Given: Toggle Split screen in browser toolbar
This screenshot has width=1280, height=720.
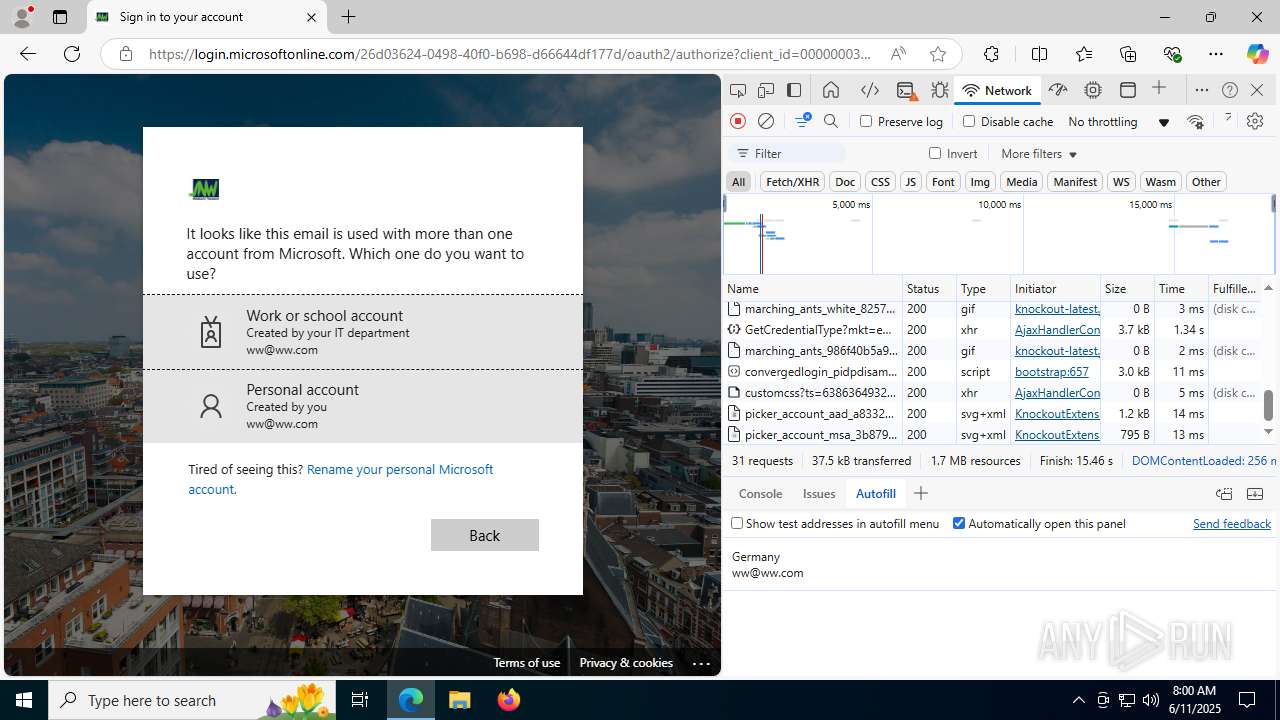Looking at the screenshot, I should point(1039,54).
